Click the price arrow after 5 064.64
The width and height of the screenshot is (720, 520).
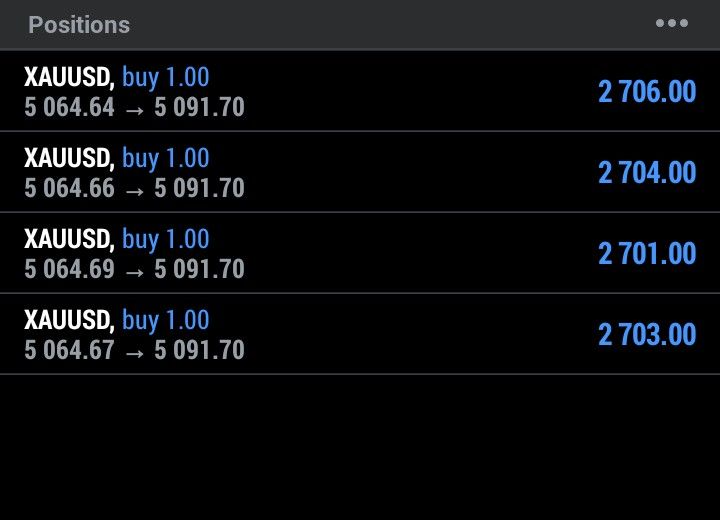(134, 108)
